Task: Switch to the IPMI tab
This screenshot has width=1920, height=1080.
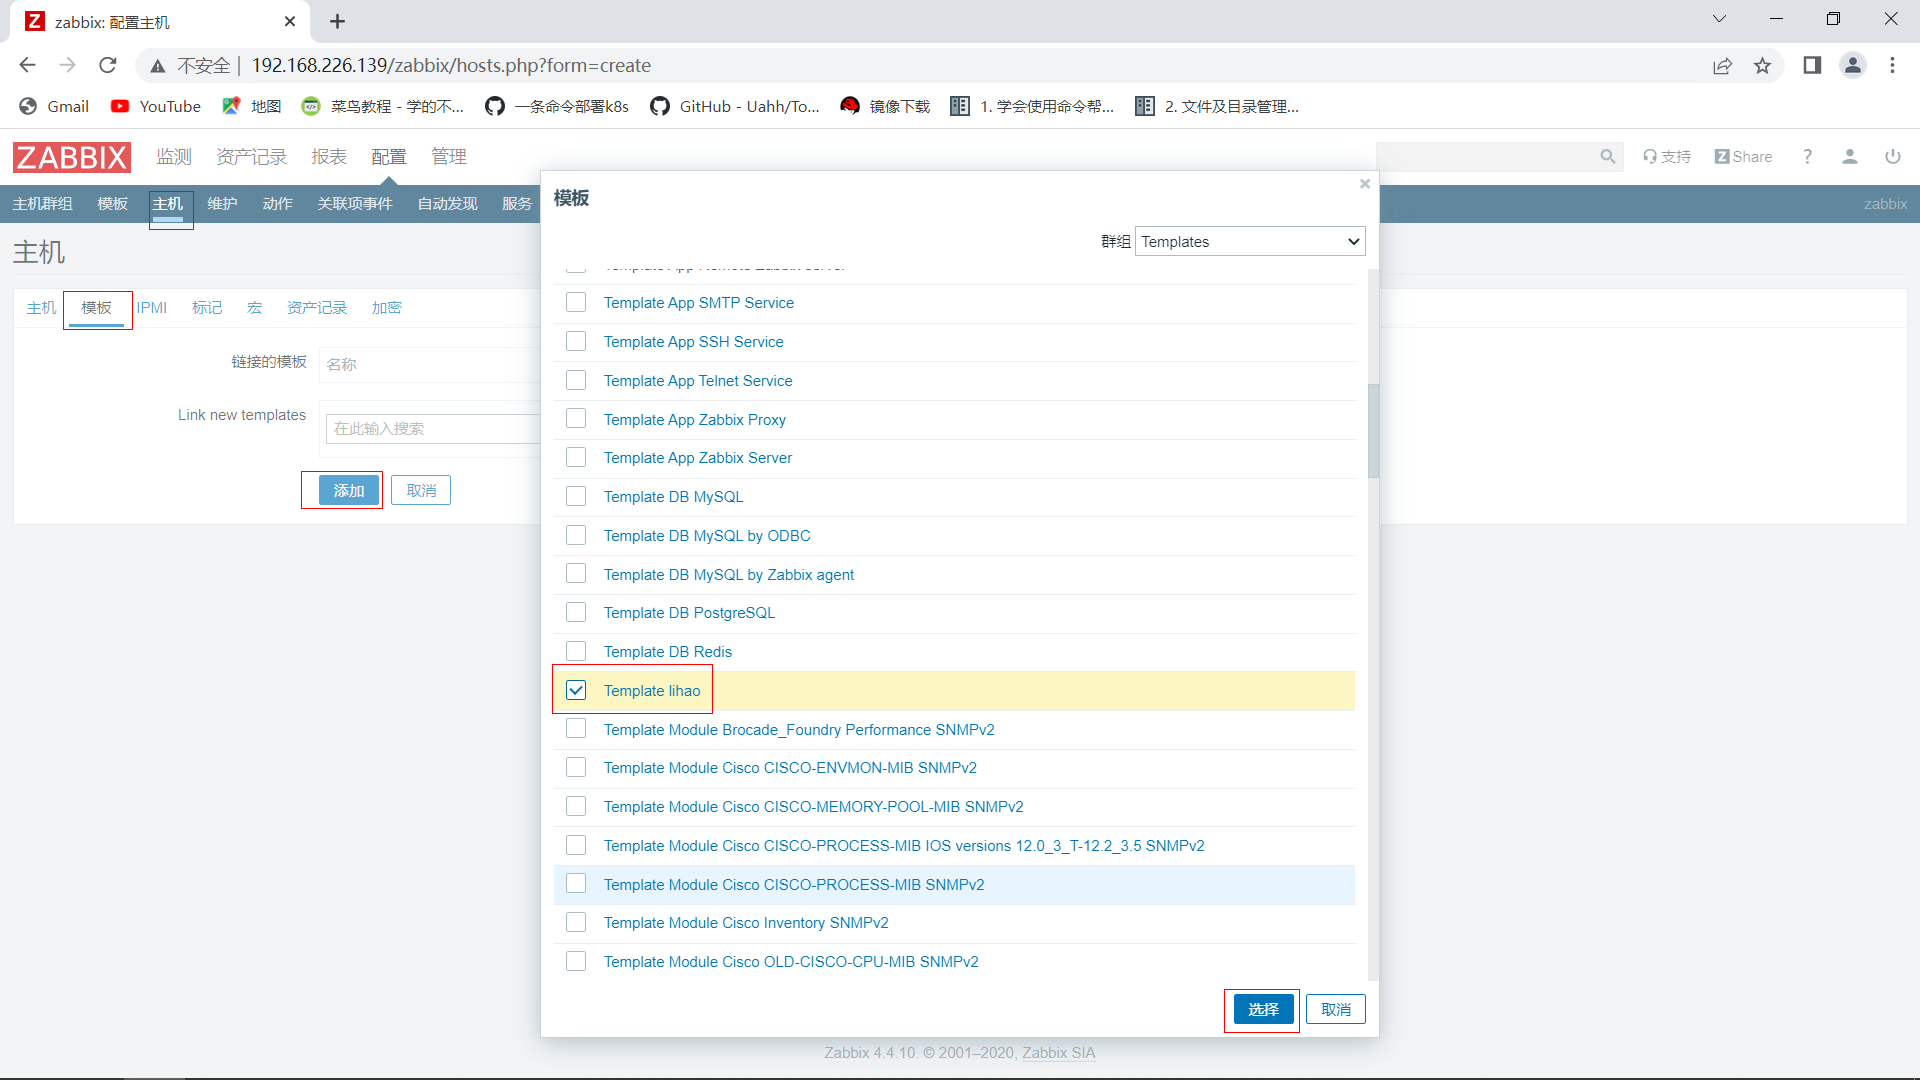Action: point(152,308)
